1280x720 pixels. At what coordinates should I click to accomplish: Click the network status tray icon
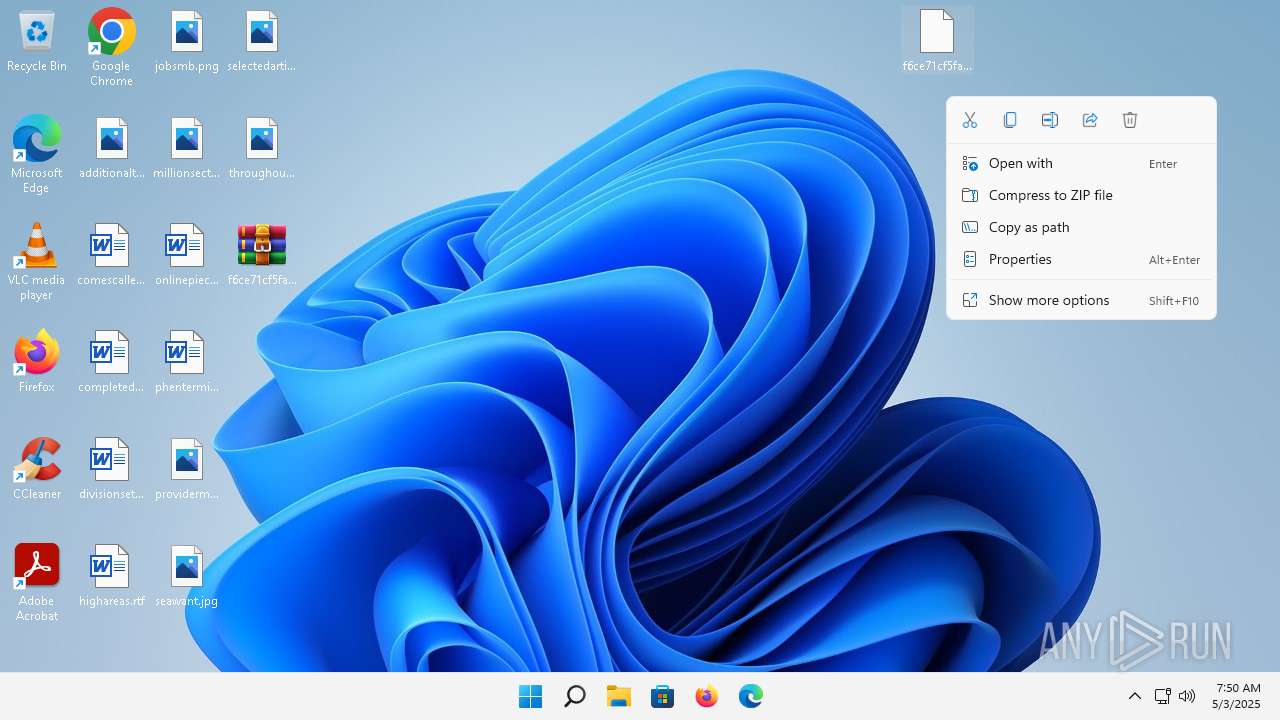coord(1163,696)
